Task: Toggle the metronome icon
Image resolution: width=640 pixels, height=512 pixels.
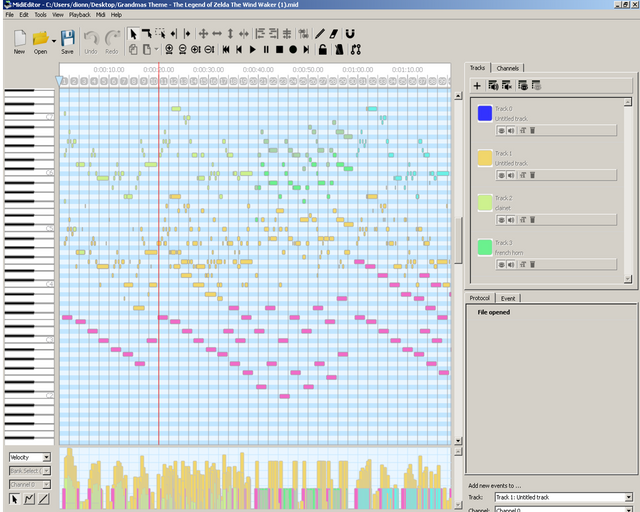Action: 339,49
